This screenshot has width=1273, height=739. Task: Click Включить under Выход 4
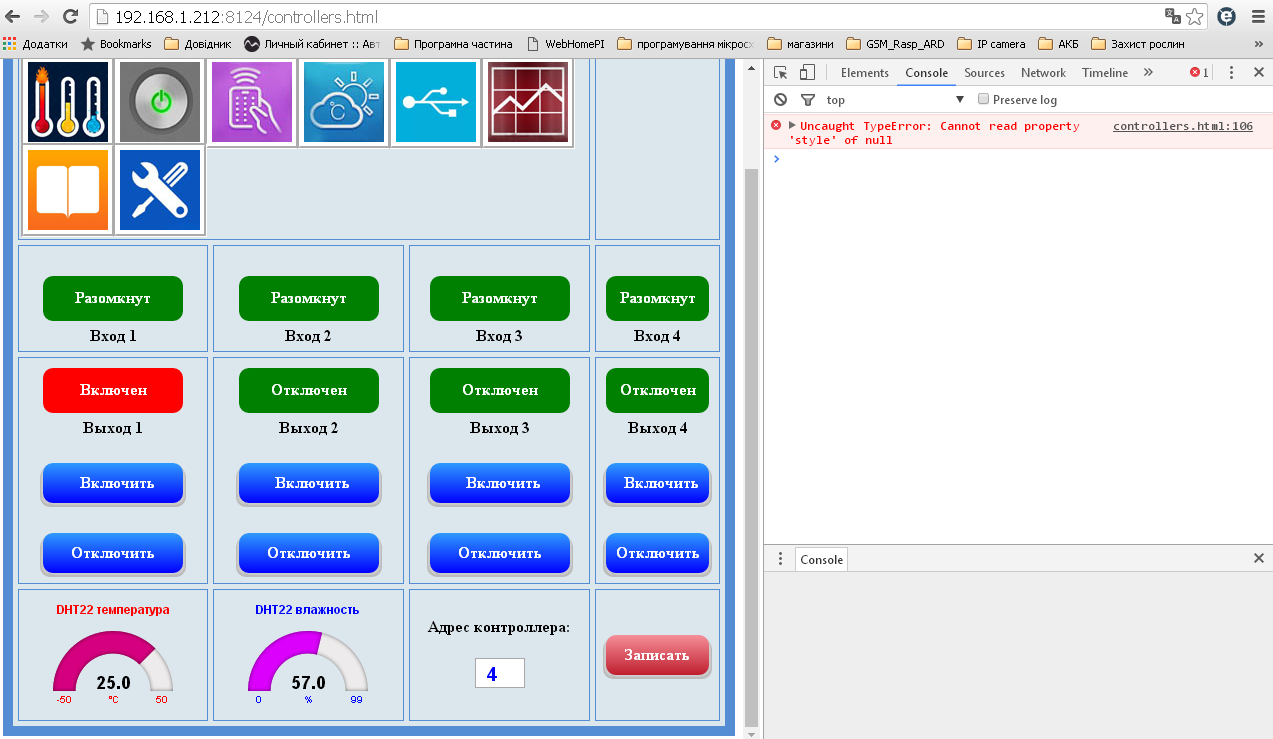pos(658,484)
